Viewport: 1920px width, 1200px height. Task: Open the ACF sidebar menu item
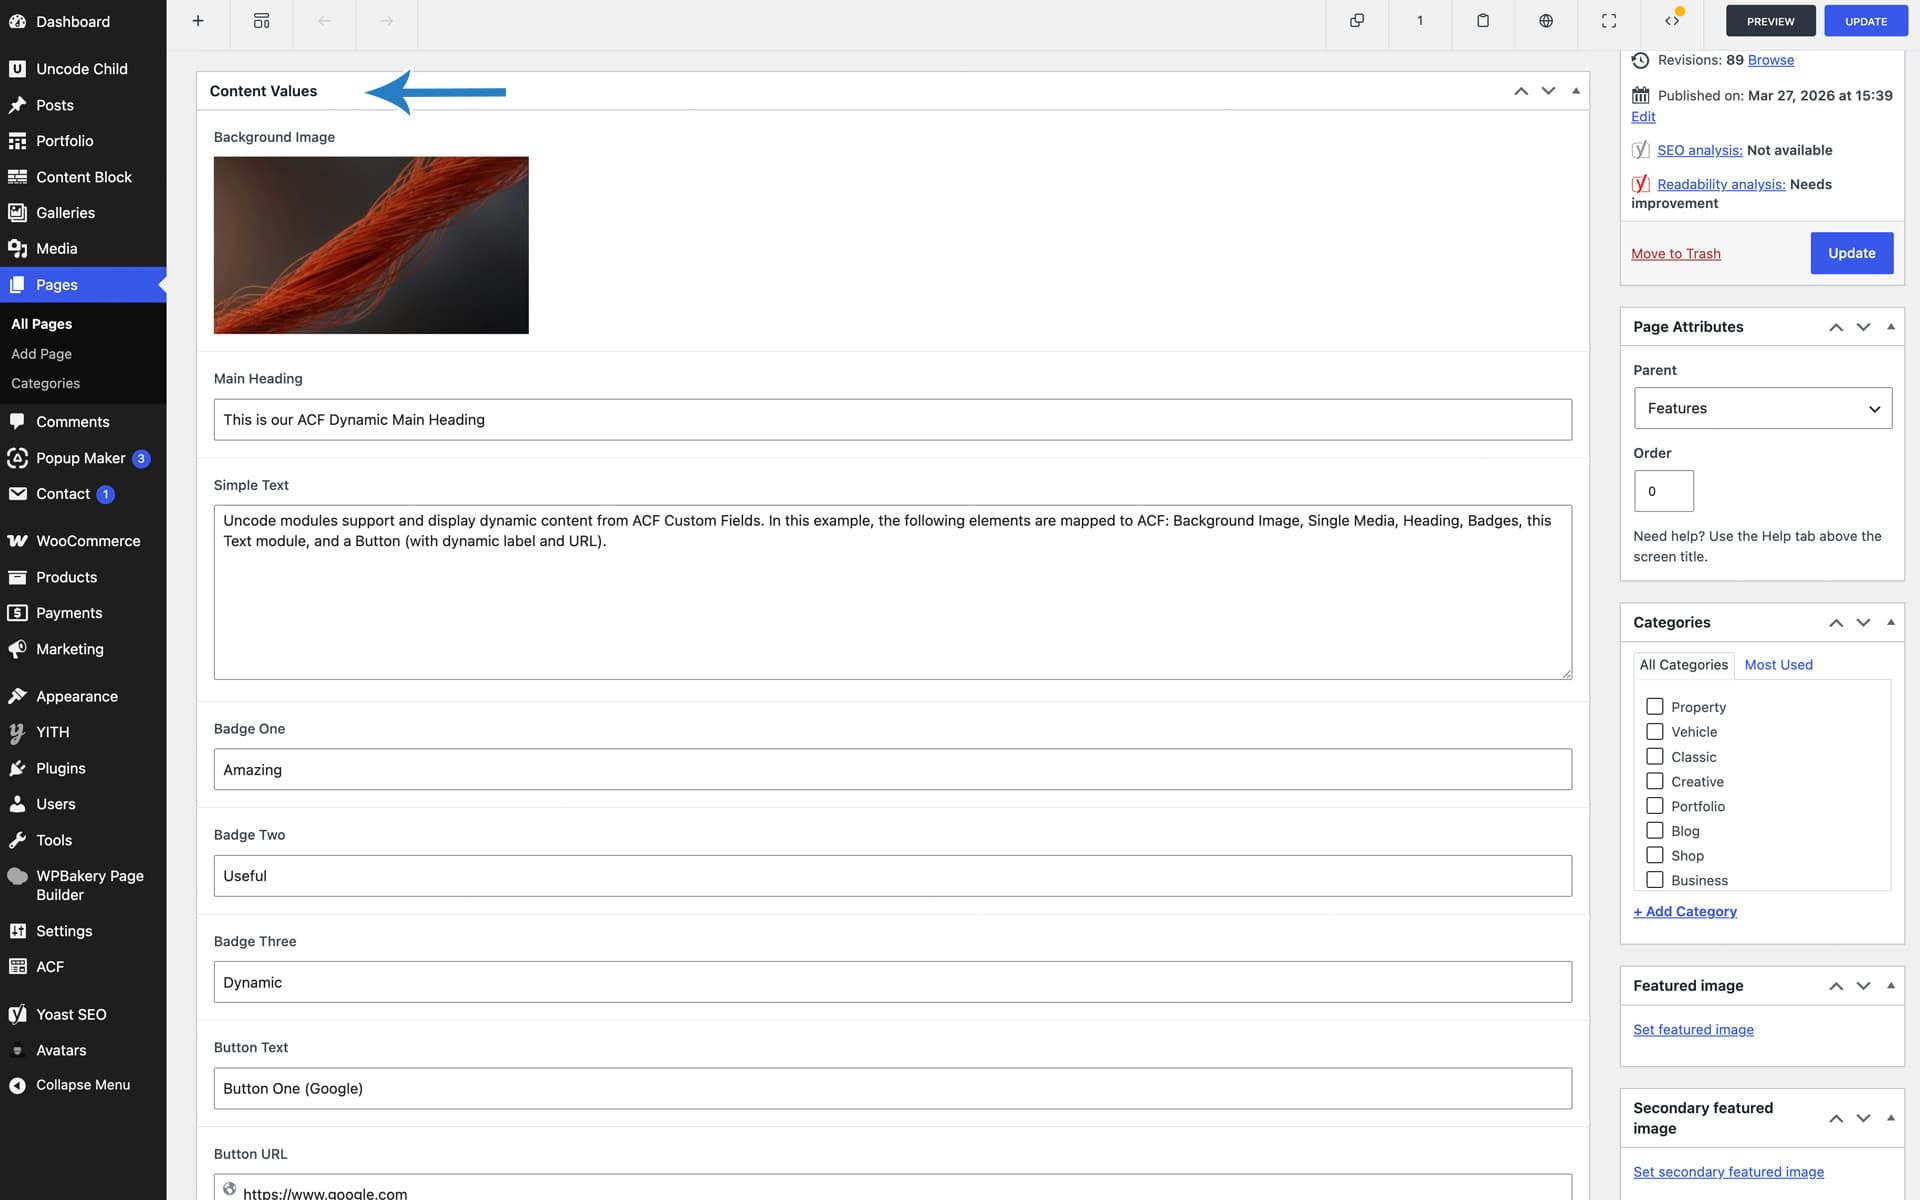pyautogui.click(x=83, y=967)
